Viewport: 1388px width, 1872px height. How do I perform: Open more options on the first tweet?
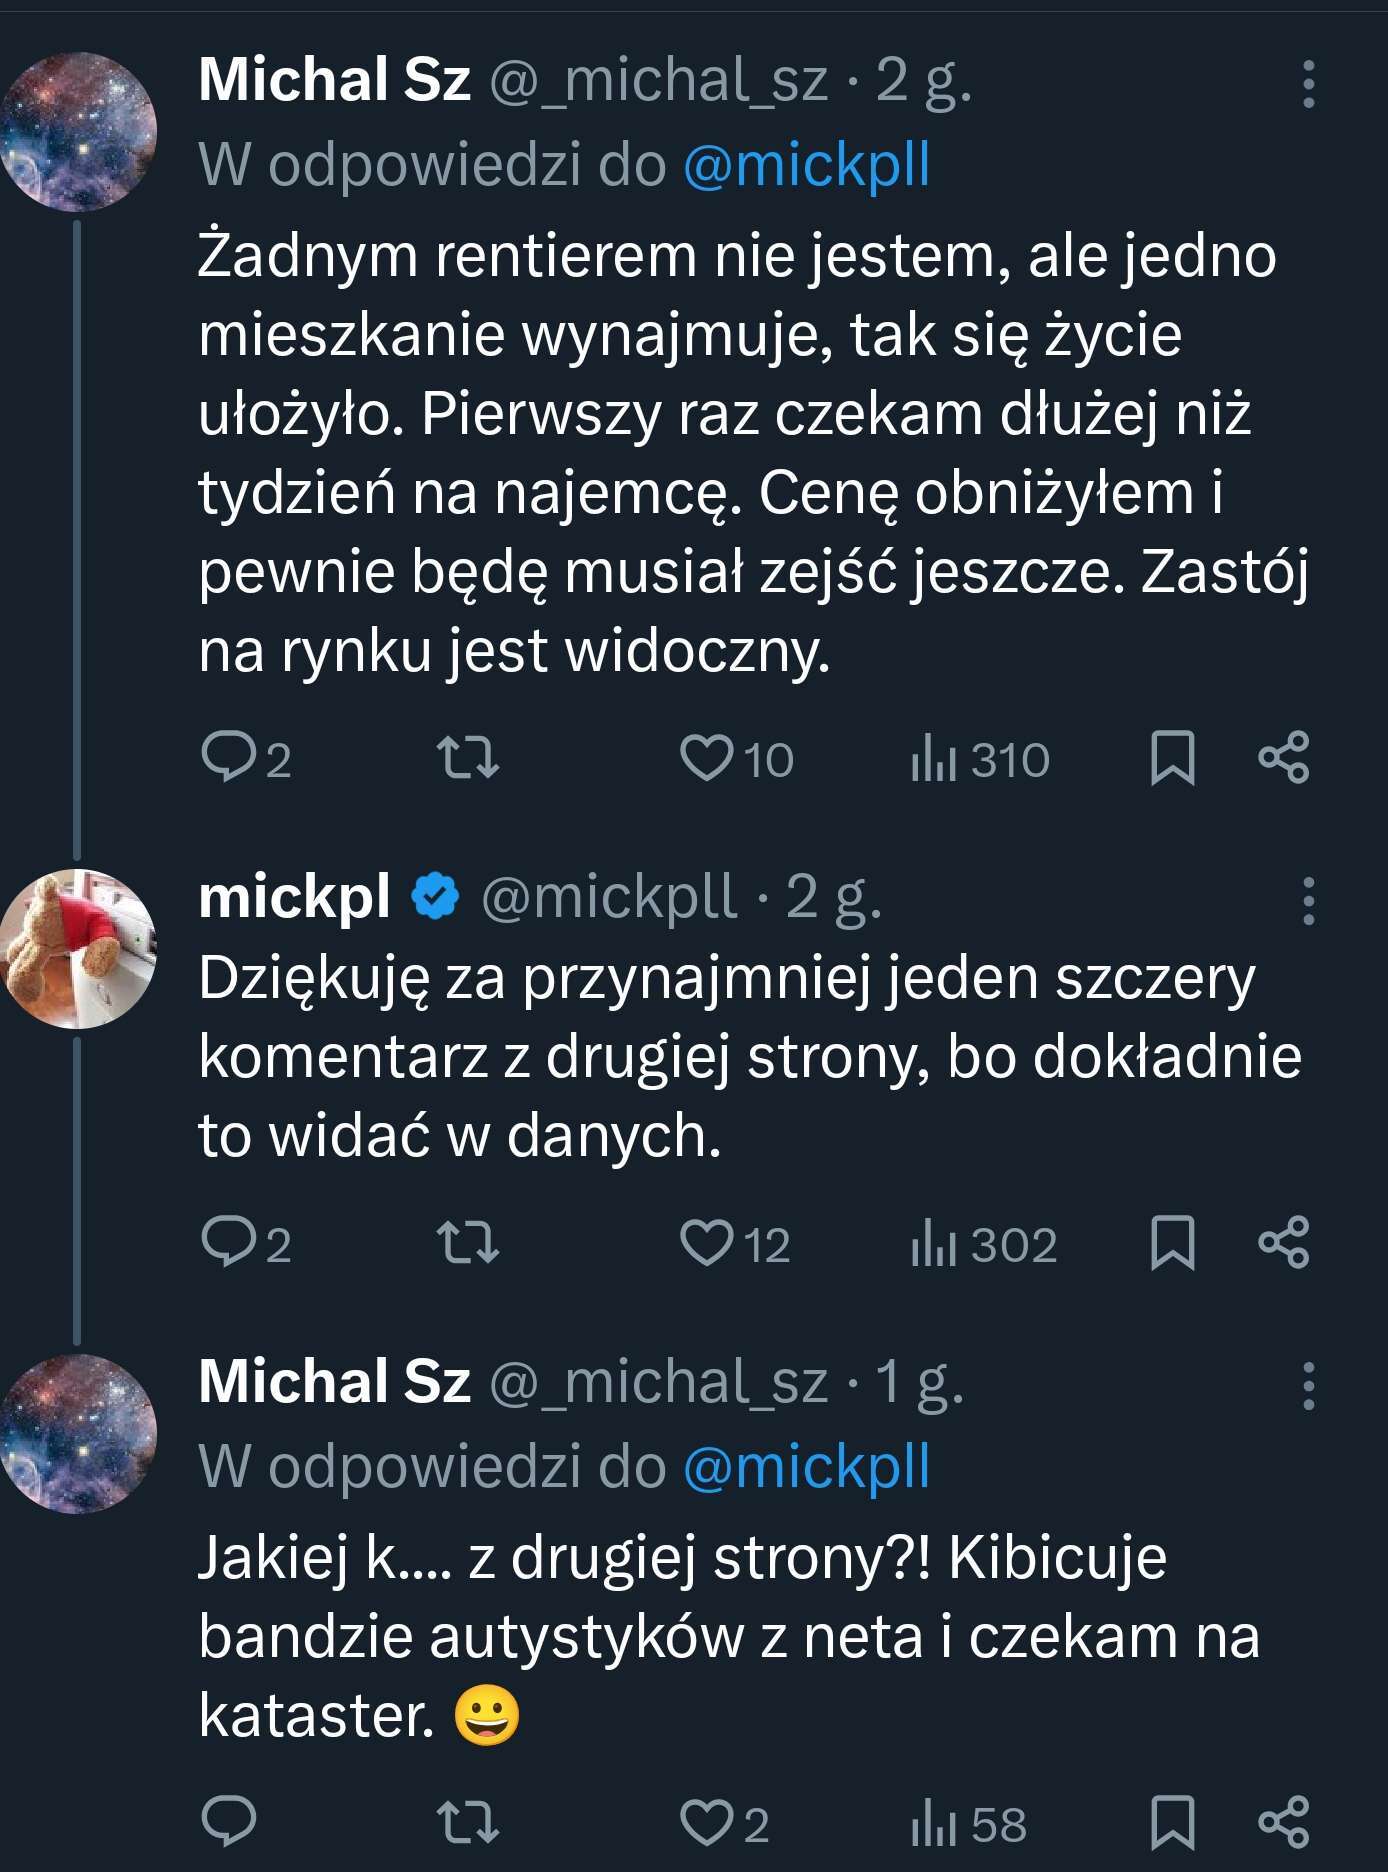point(1308,84)
